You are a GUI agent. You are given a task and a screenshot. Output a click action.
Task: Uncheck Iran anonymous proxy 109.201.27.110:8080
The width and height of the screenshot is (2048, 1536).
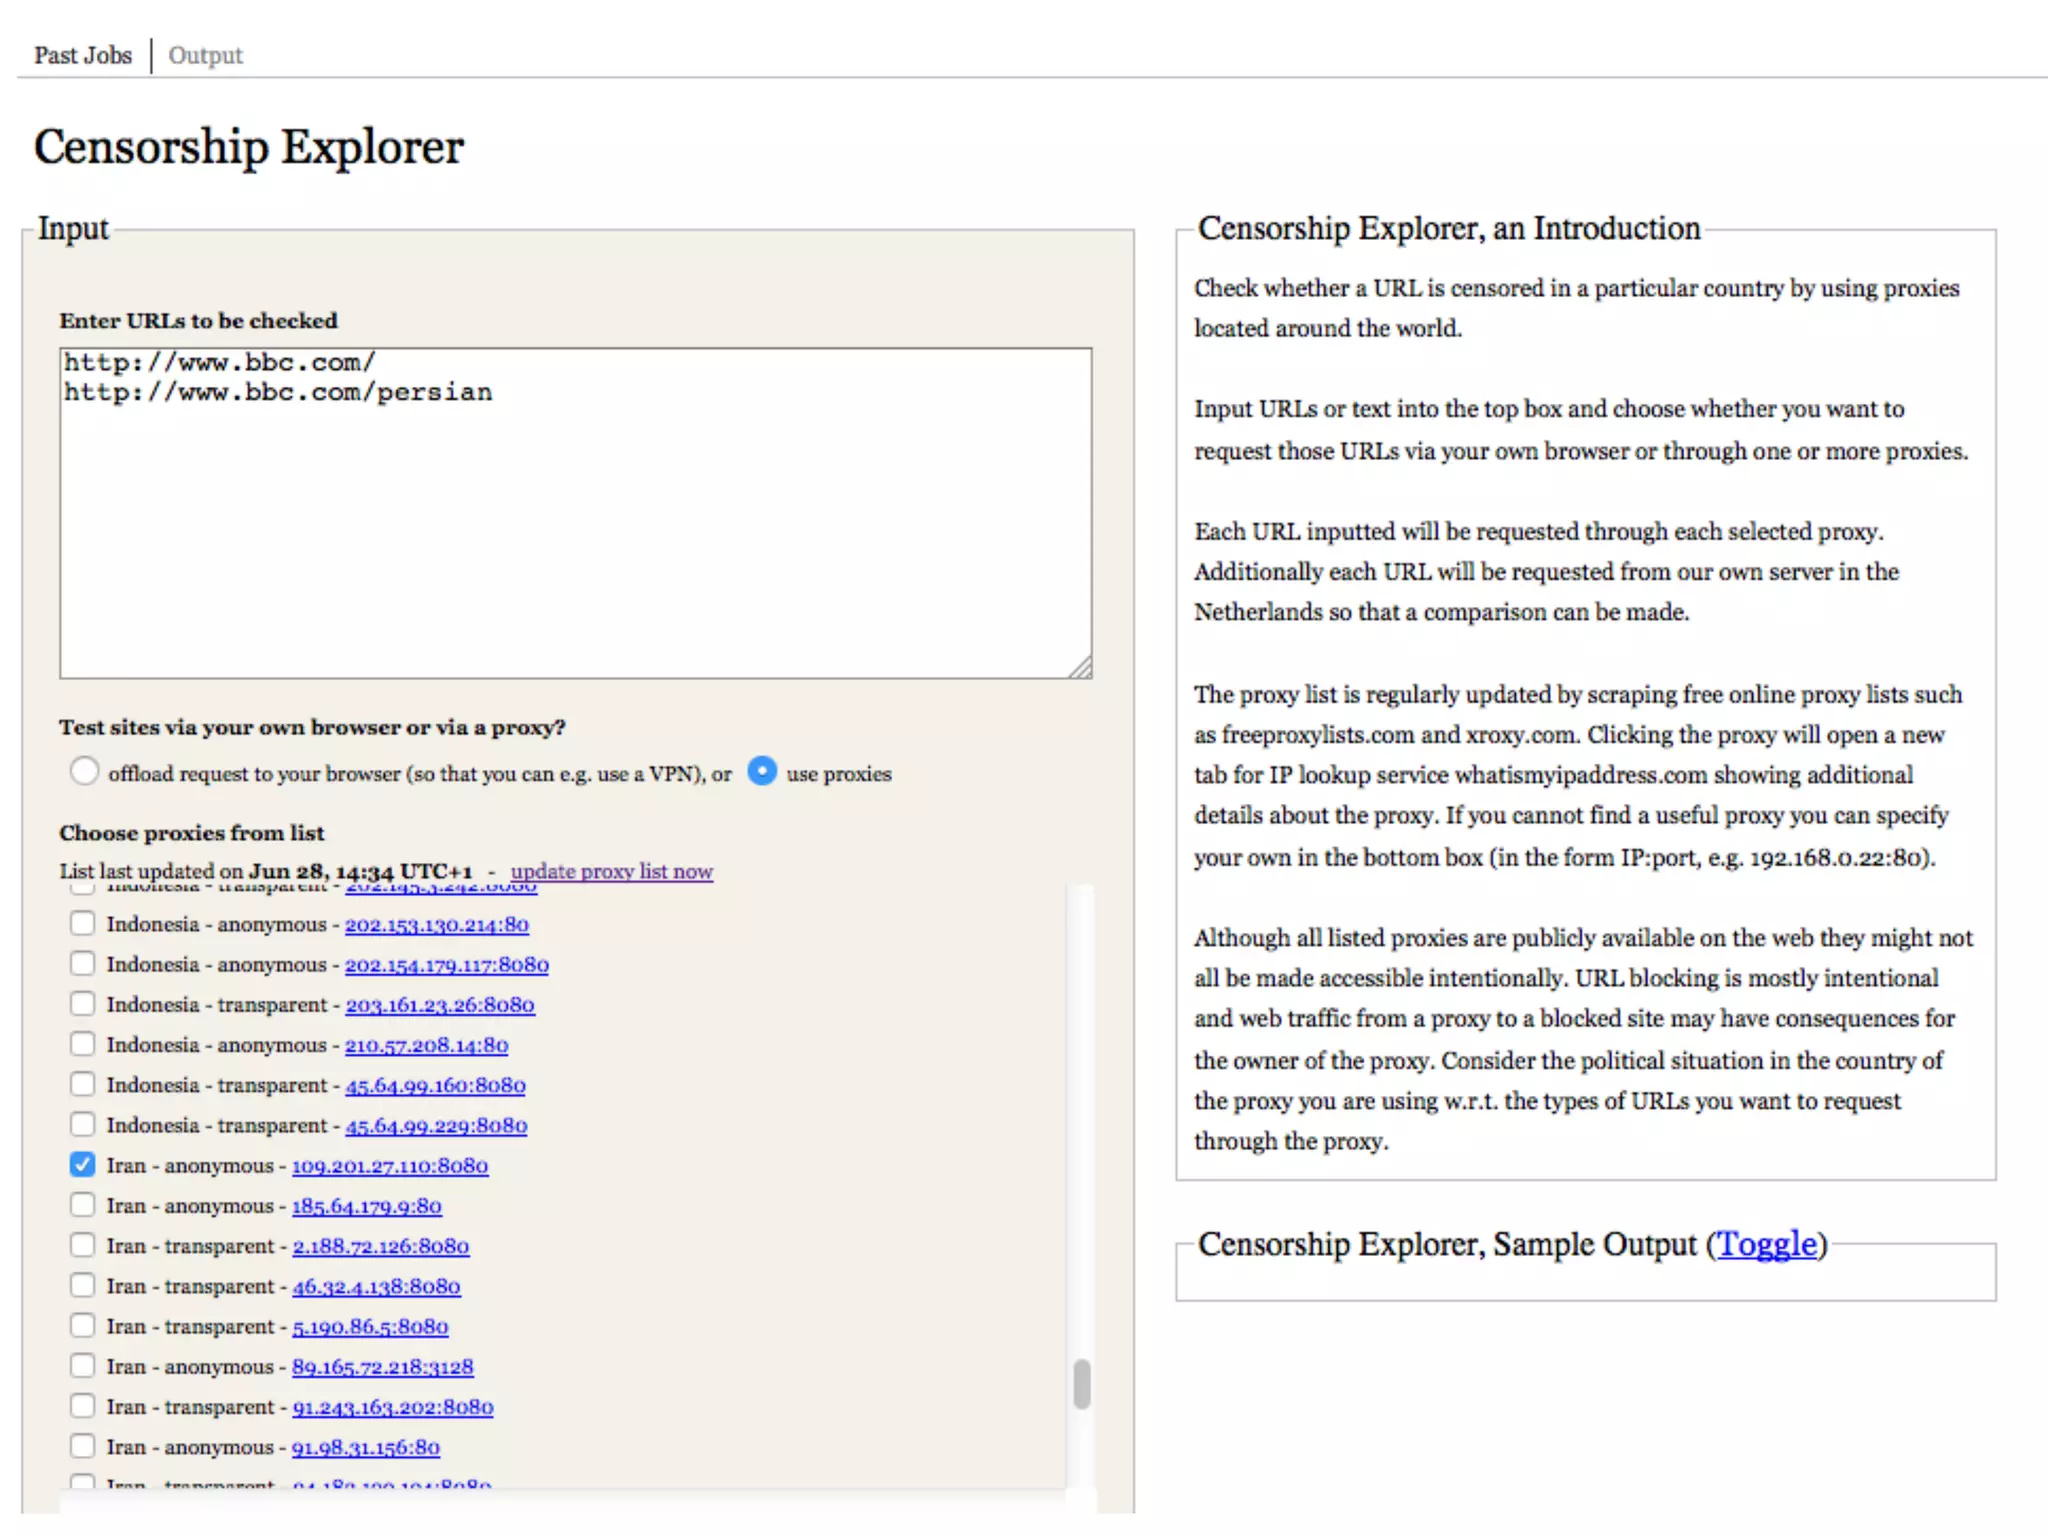(x=83, y=1165)
